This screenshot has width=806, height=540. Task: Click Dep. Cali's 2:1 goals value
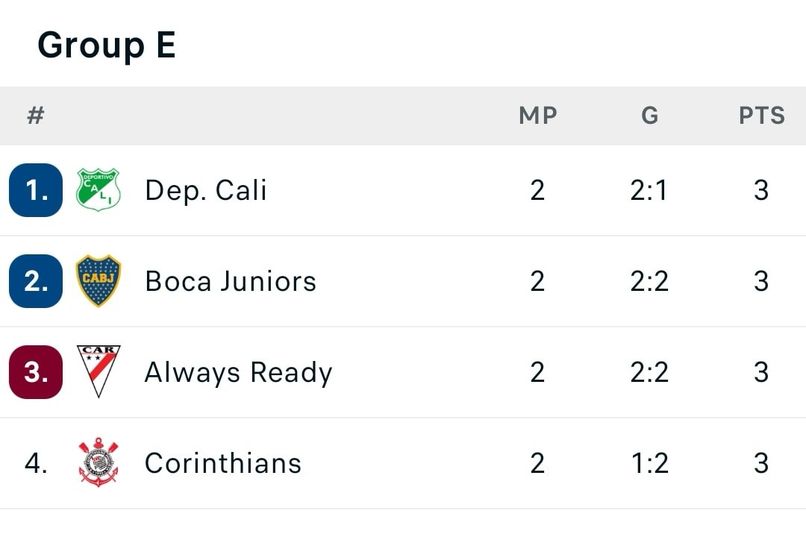point(649,190)
